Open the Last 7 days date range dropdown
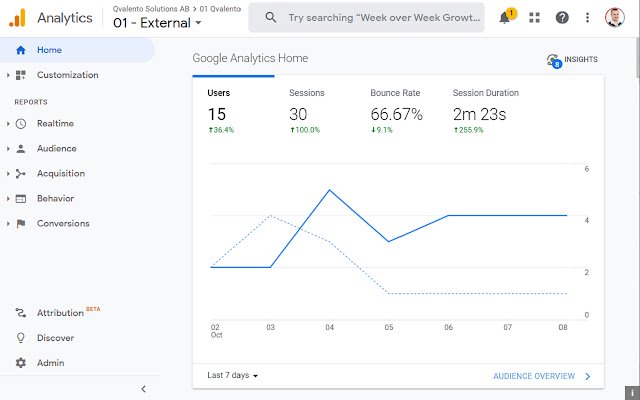This screenshot has height=400, width=640. (x=233, y=376)
